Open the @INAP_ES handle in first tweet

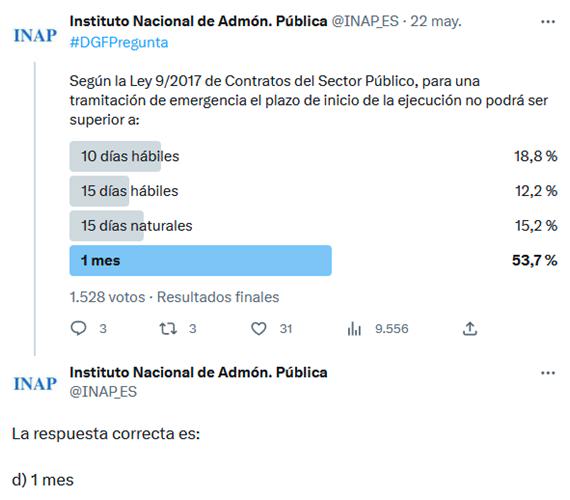click(365, 21)
